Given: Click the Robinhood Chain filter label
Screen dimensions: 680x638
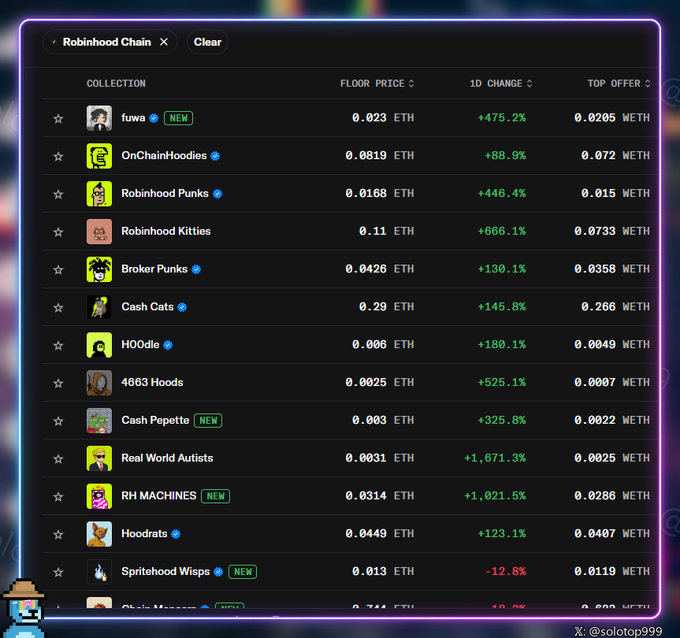Looking at the screenshot, I should click(107, 42).
